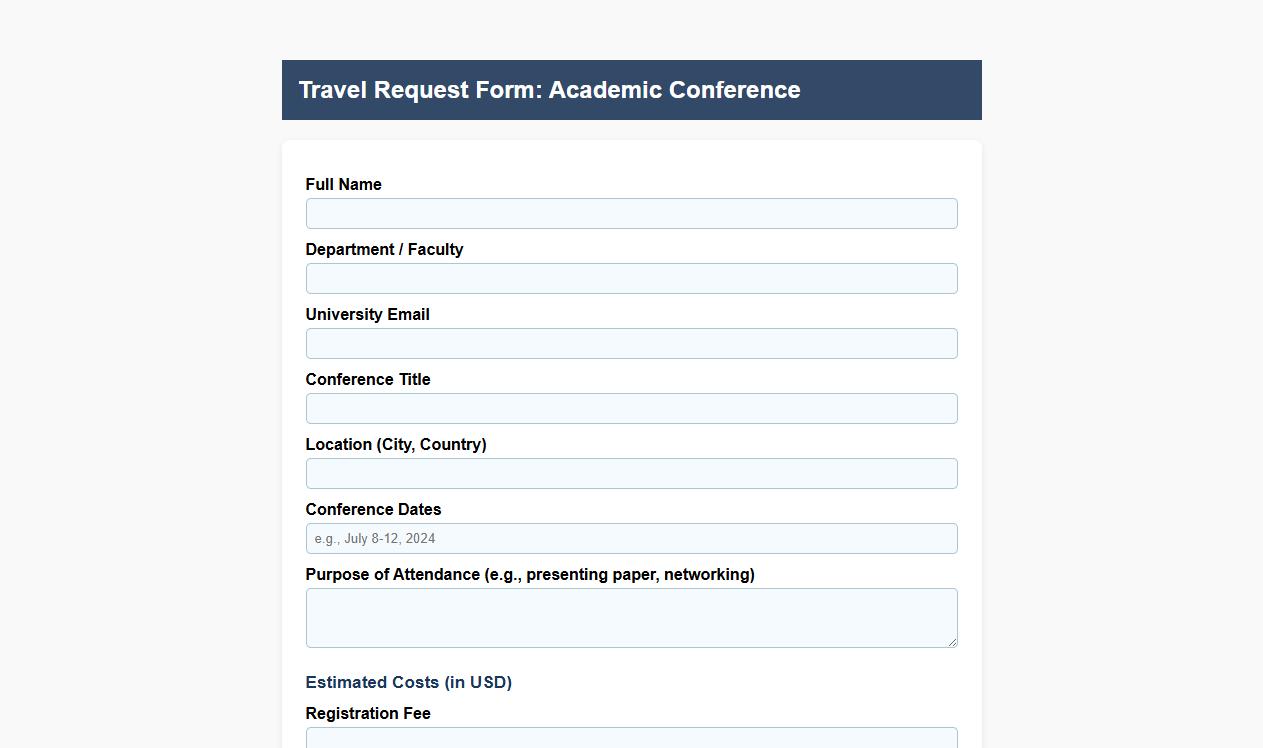Viewport: 1263px width, 748px height.
Task: Click the Conference Dates placeholder field
Action: 631,538
